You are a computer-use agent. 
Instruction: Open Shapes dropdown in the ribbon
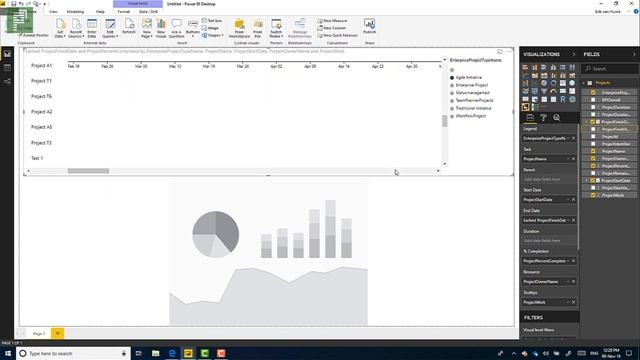[212, 35]
